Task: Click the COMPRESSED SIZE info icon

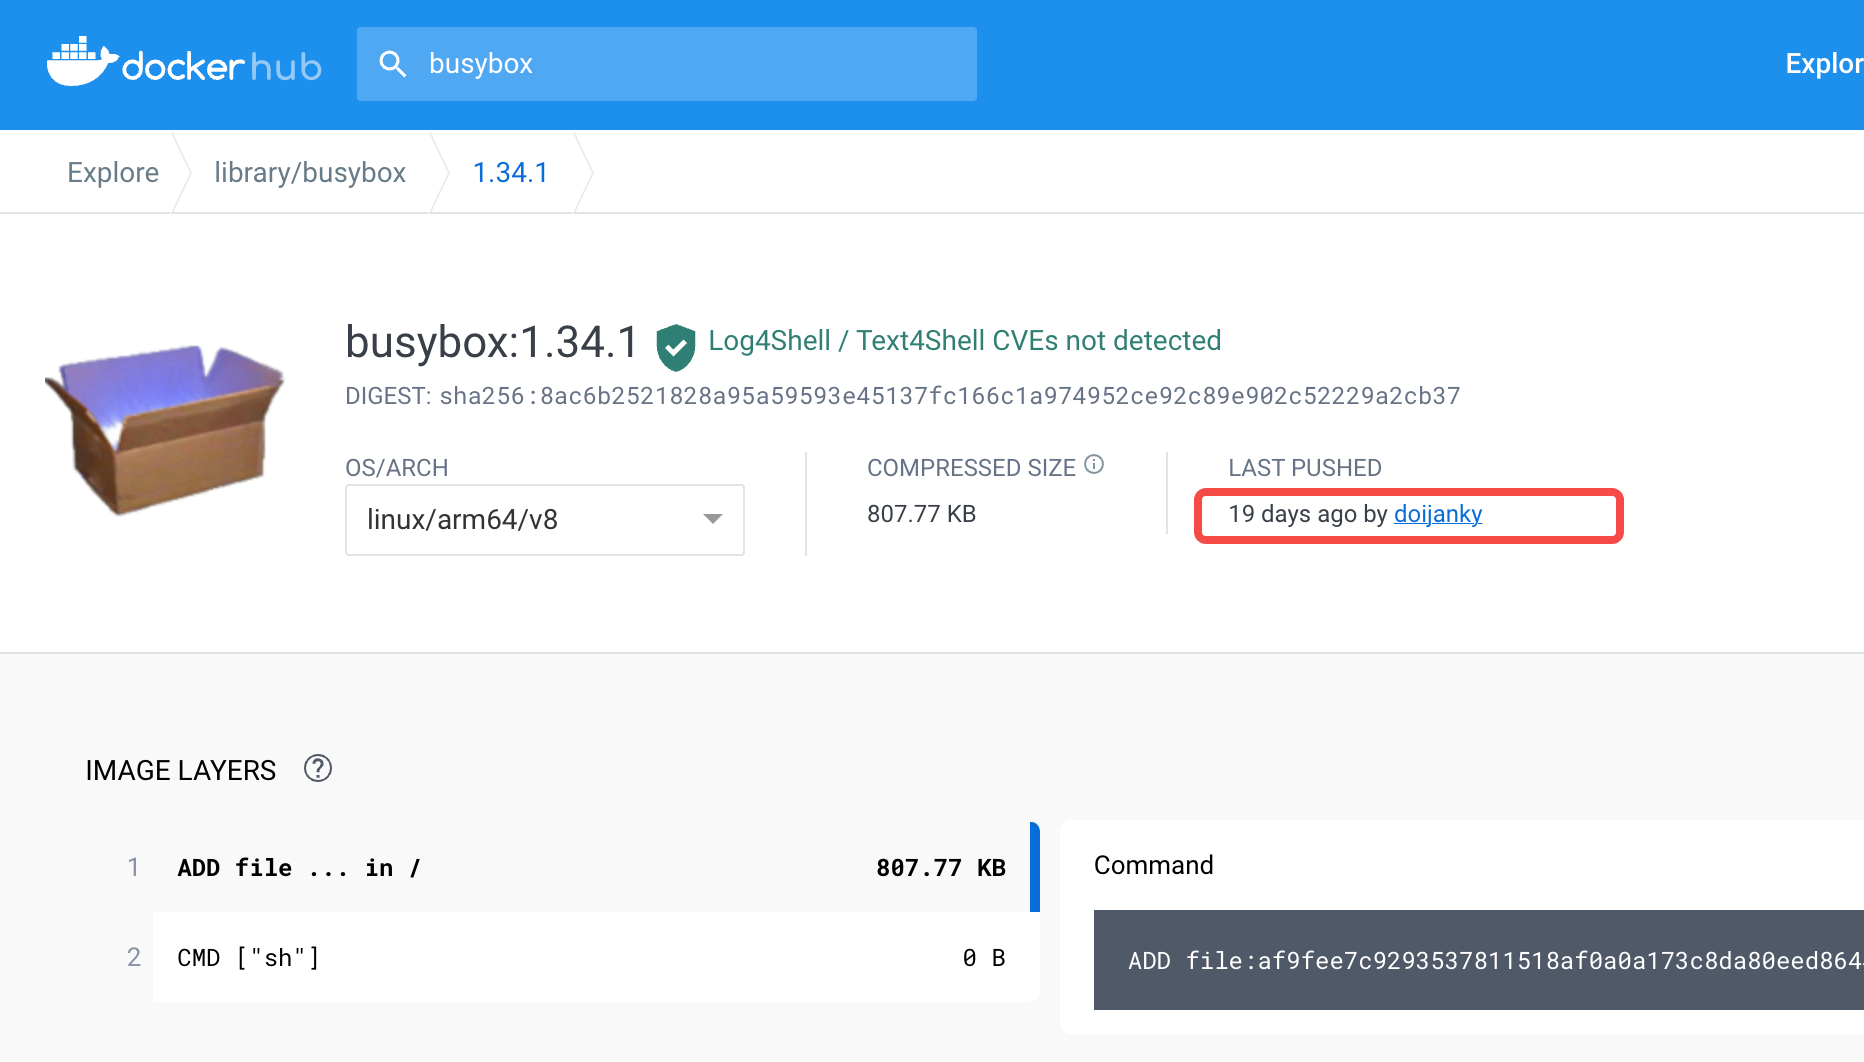Action: (x=1095, y=464)
